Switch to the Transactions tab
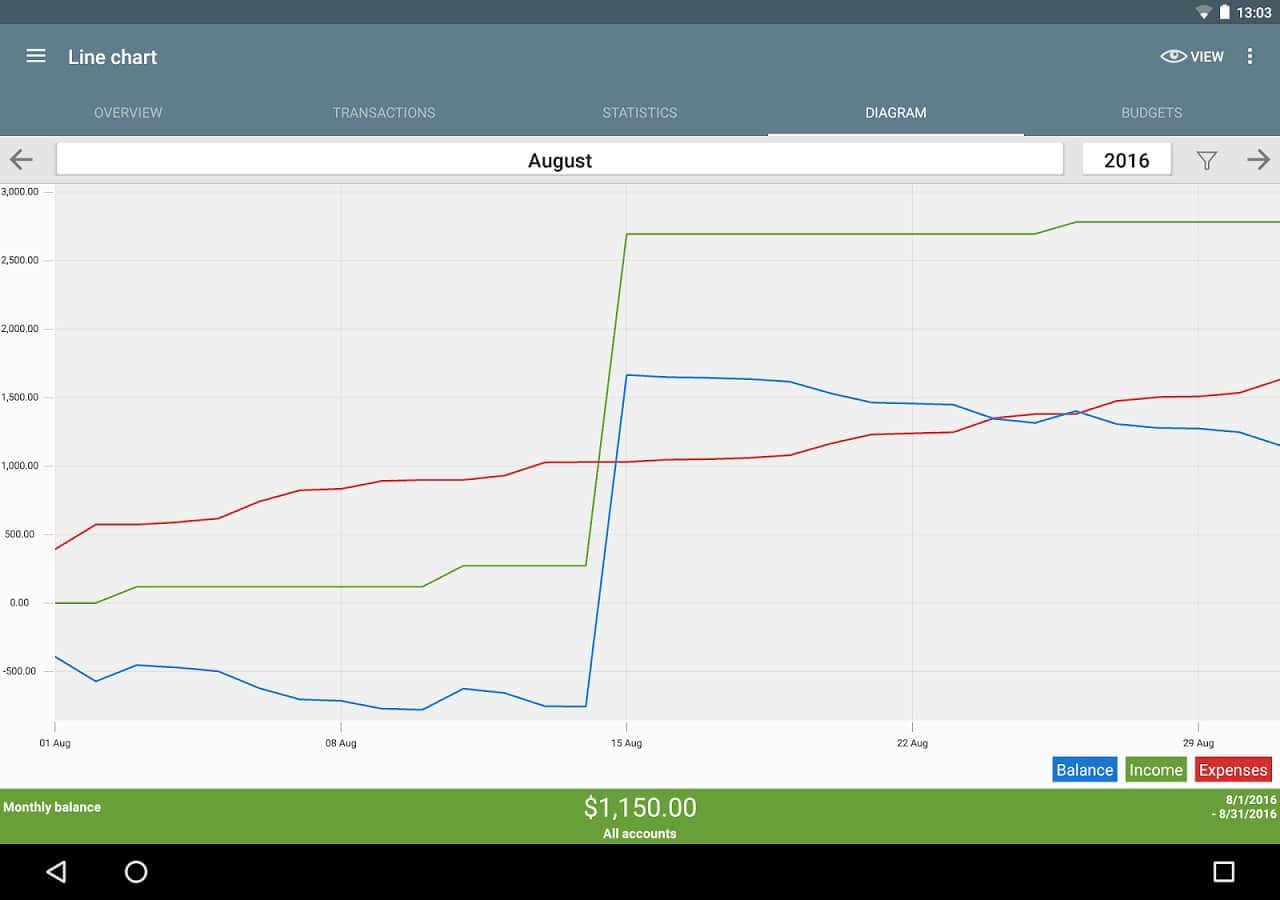The width and height of the screenshot is (1280, 900). (384, 113)
